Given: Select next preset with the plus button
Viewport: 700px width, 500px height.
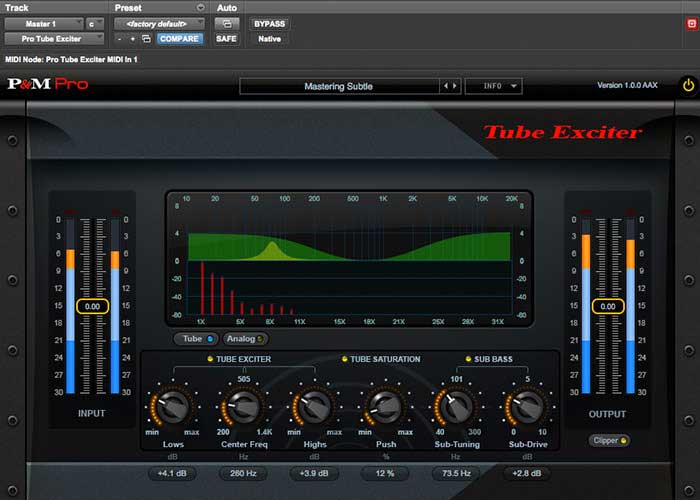Looking at the screenshot, I should click(x=133, y=39).
